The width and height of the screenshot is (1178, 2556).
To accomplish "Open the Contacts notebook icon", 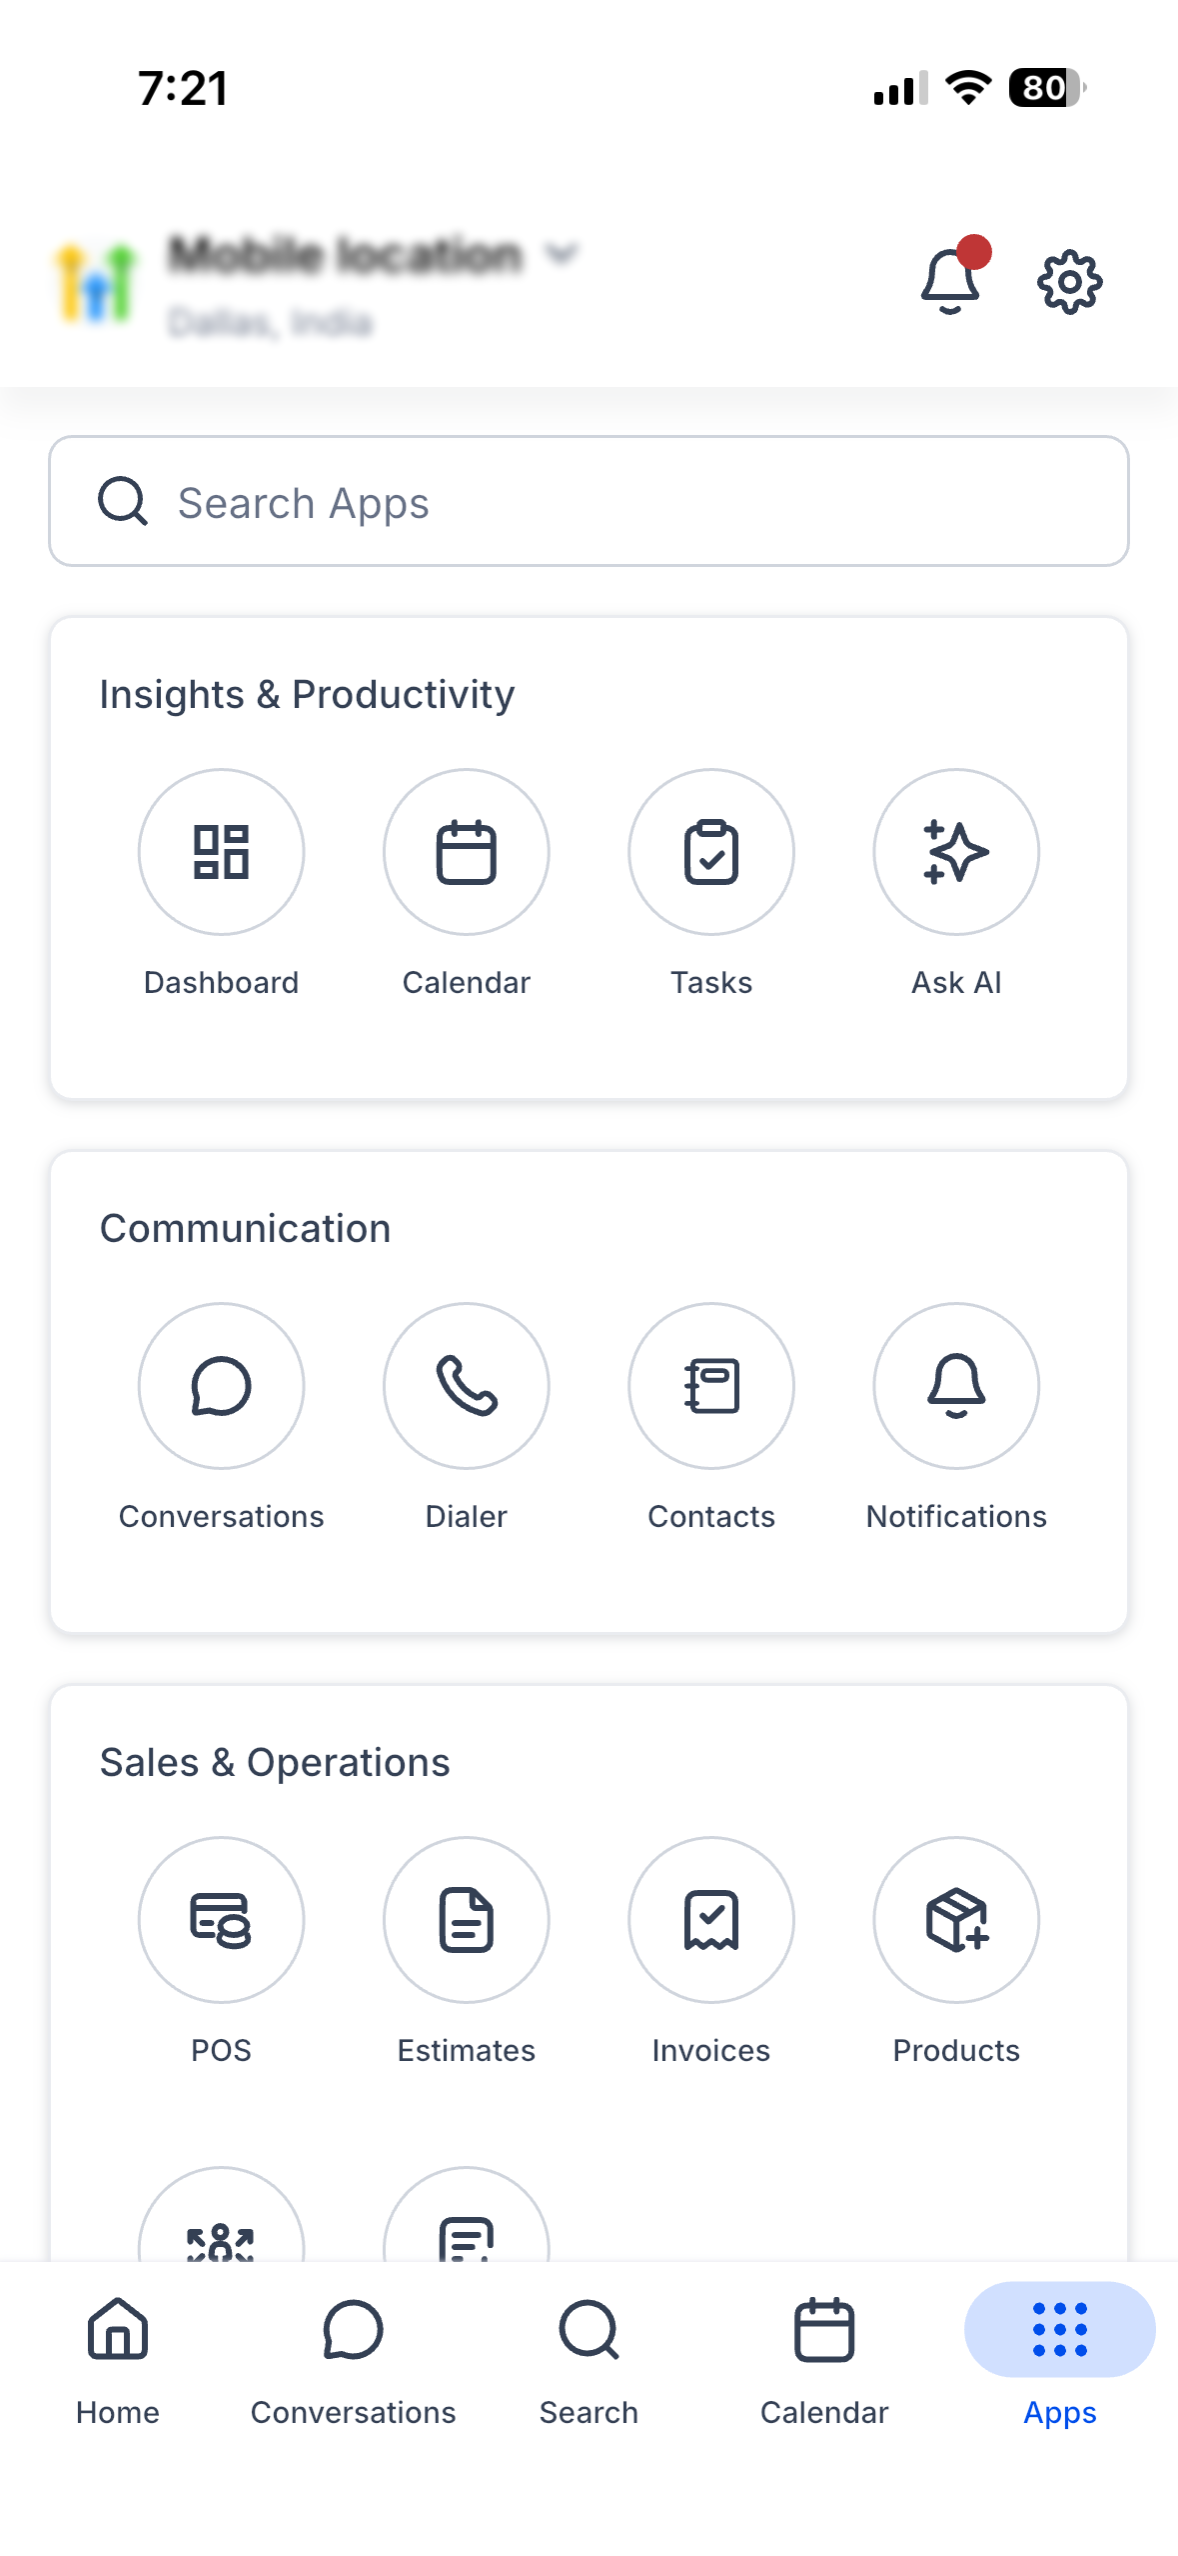I will pos(711,1386).
